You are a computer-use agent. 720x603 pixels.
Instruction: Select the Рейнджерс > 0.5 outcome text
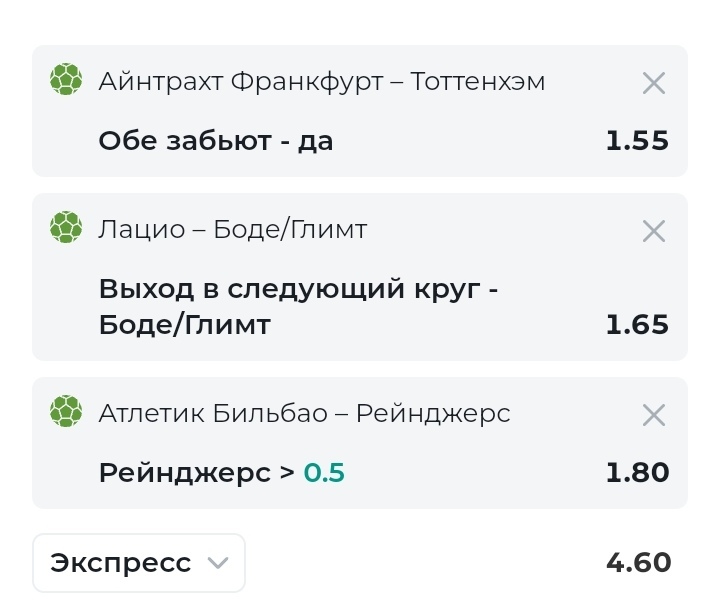221,473
